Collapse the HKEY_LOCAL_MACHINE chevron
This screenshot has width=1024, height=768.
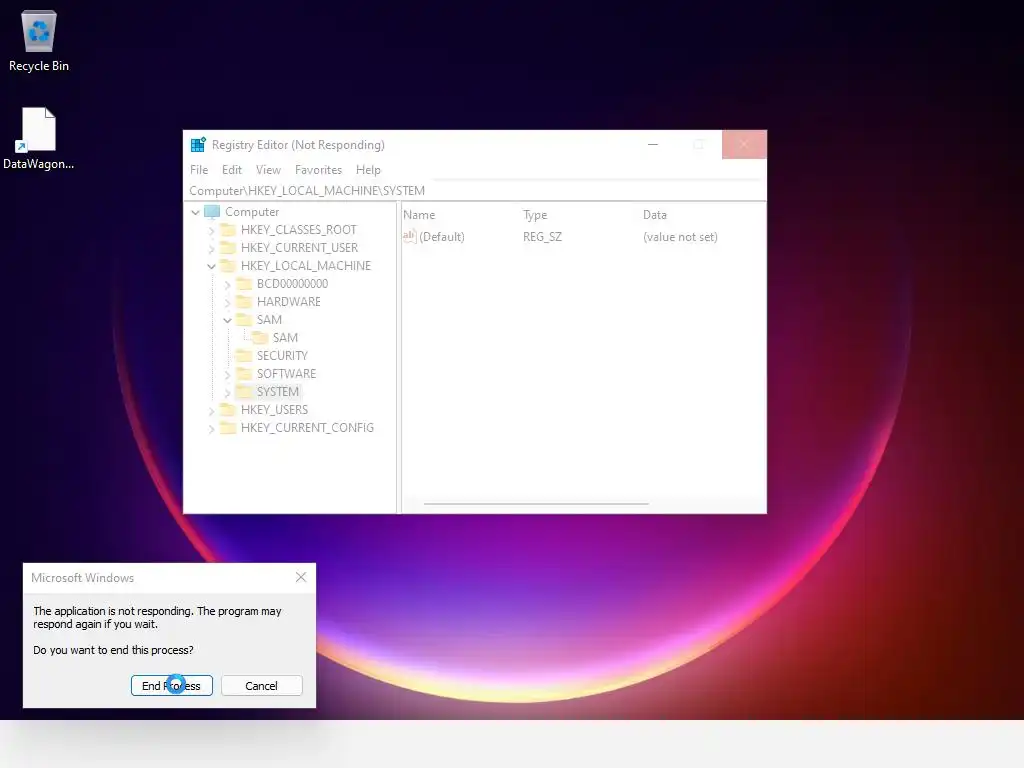click(x=211, y=266)
